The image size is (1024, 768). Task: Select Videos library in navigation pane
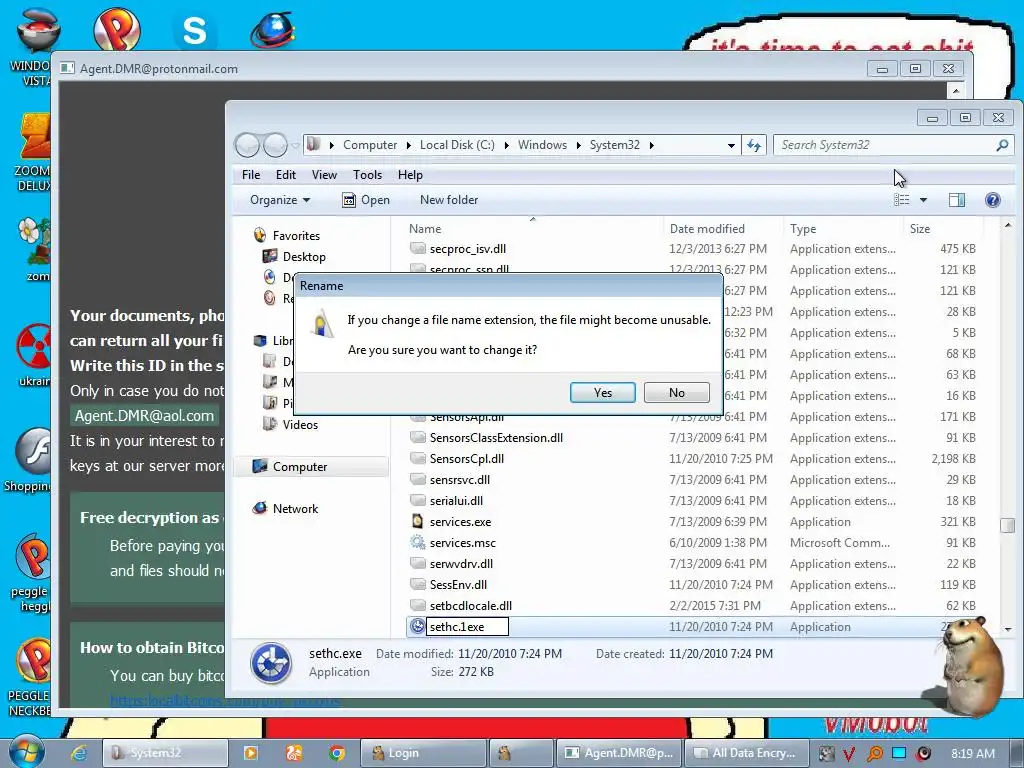click(300, 424)
